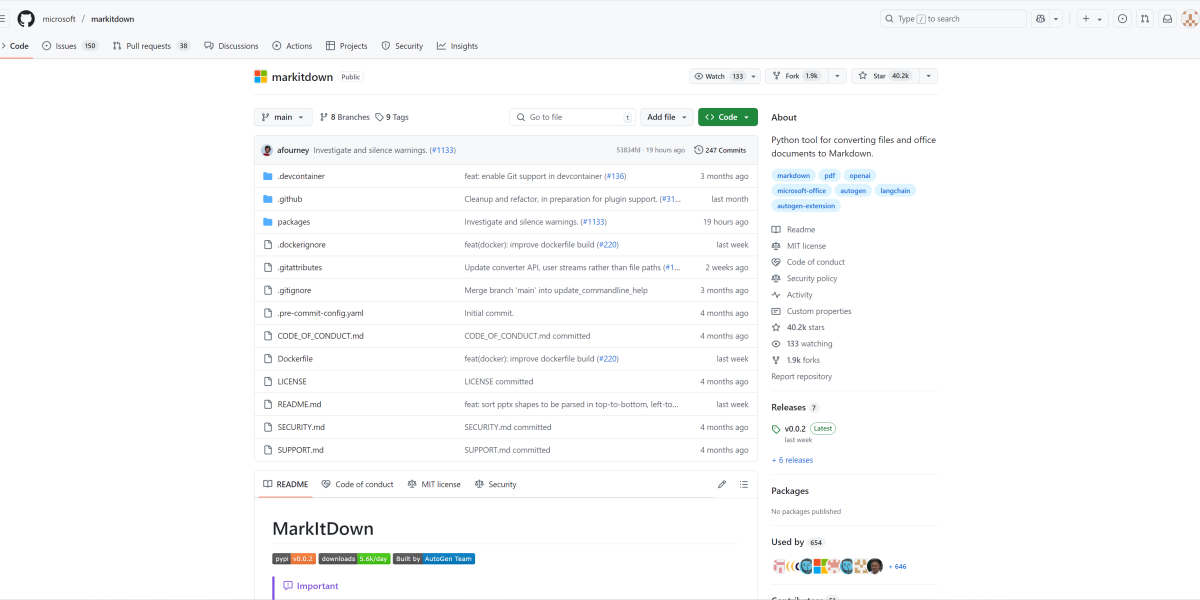Image resolution: width=1200 pixels, height=600 pixels.
Task: Open Security policy link in About
Action: (x=805, y=279)
